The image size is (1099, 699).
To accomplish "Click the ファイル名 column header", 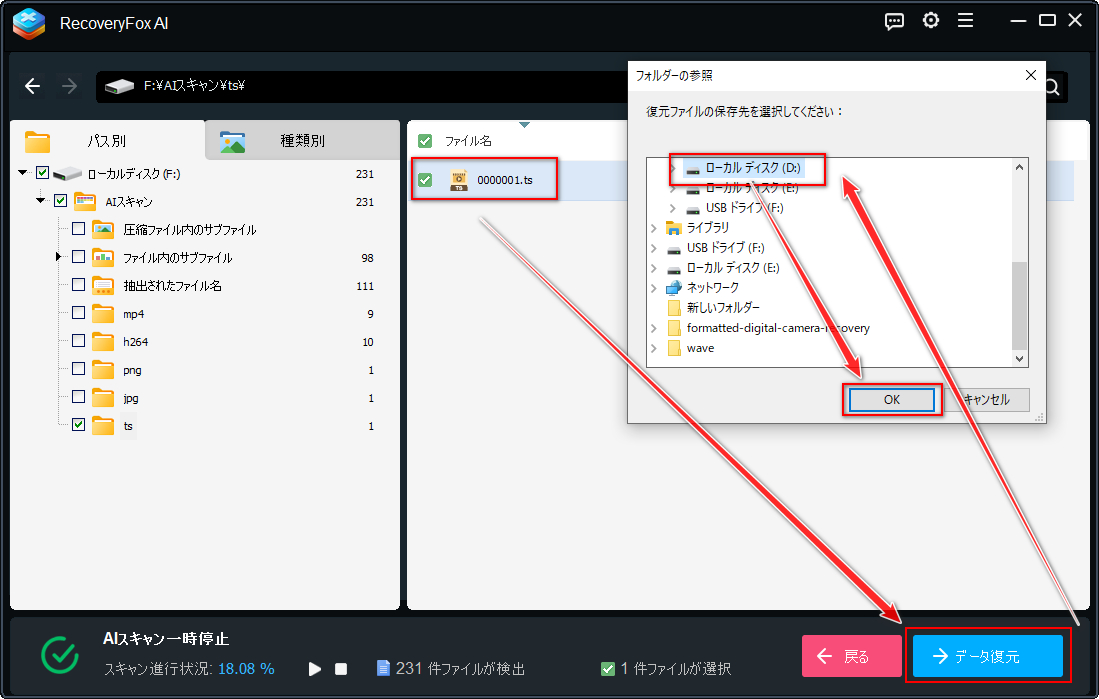I will (x=468, y=141).
